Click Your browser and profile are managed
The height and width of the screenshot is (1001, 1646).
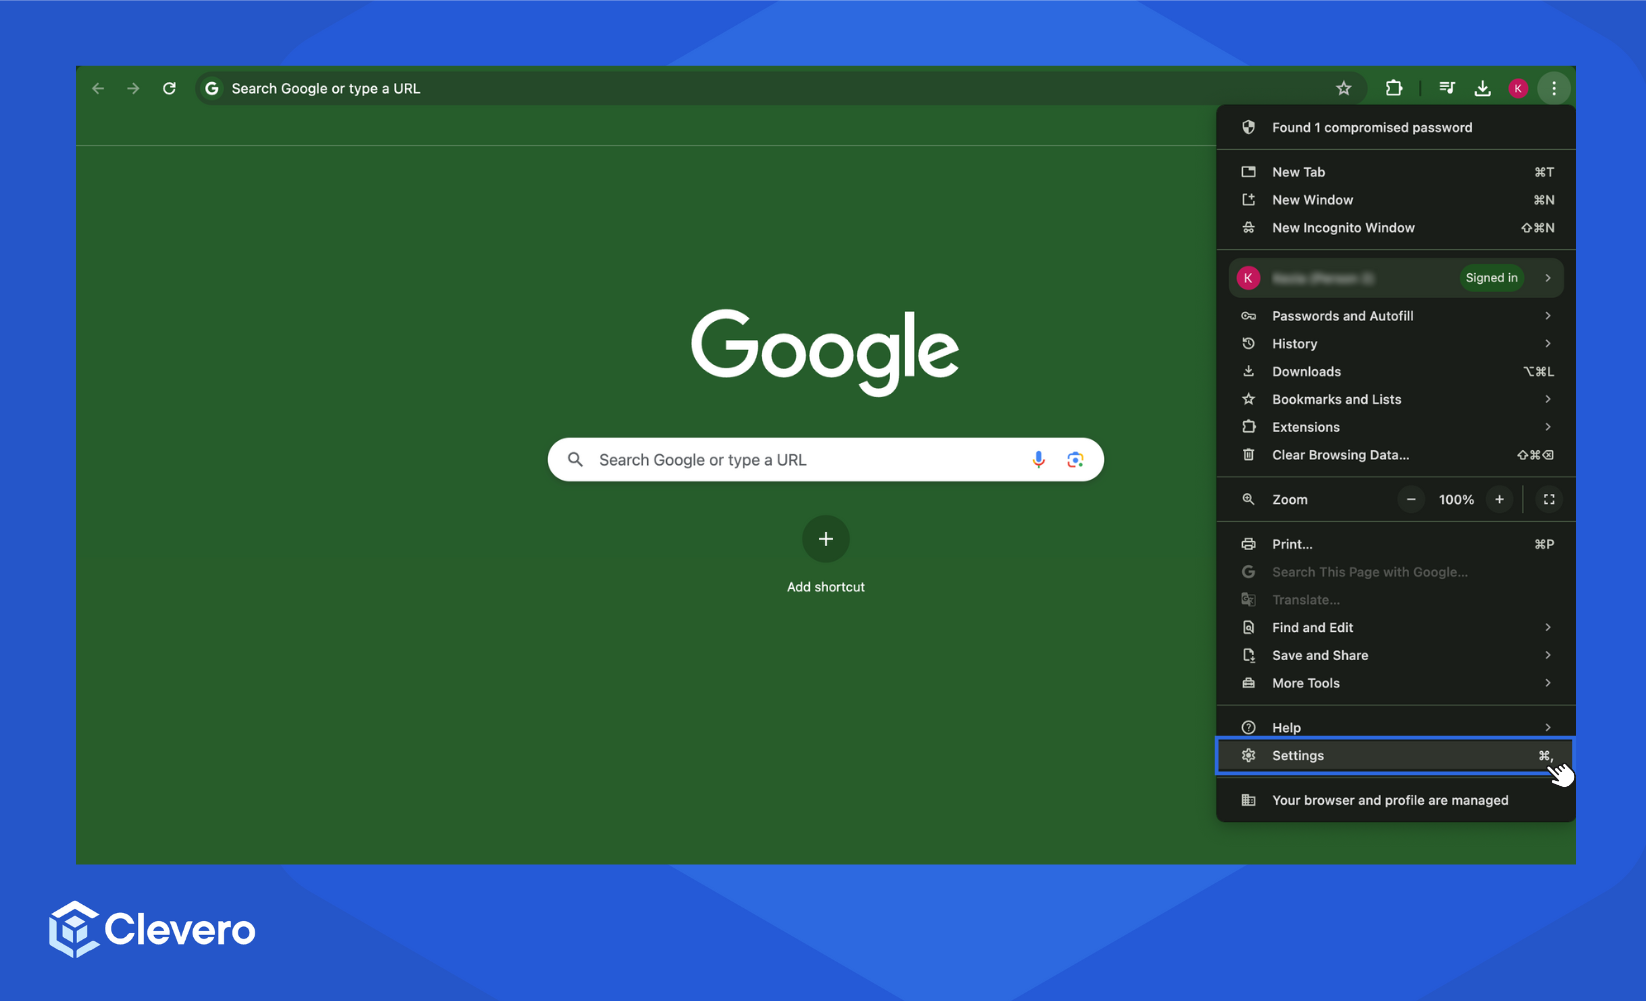1396,800
